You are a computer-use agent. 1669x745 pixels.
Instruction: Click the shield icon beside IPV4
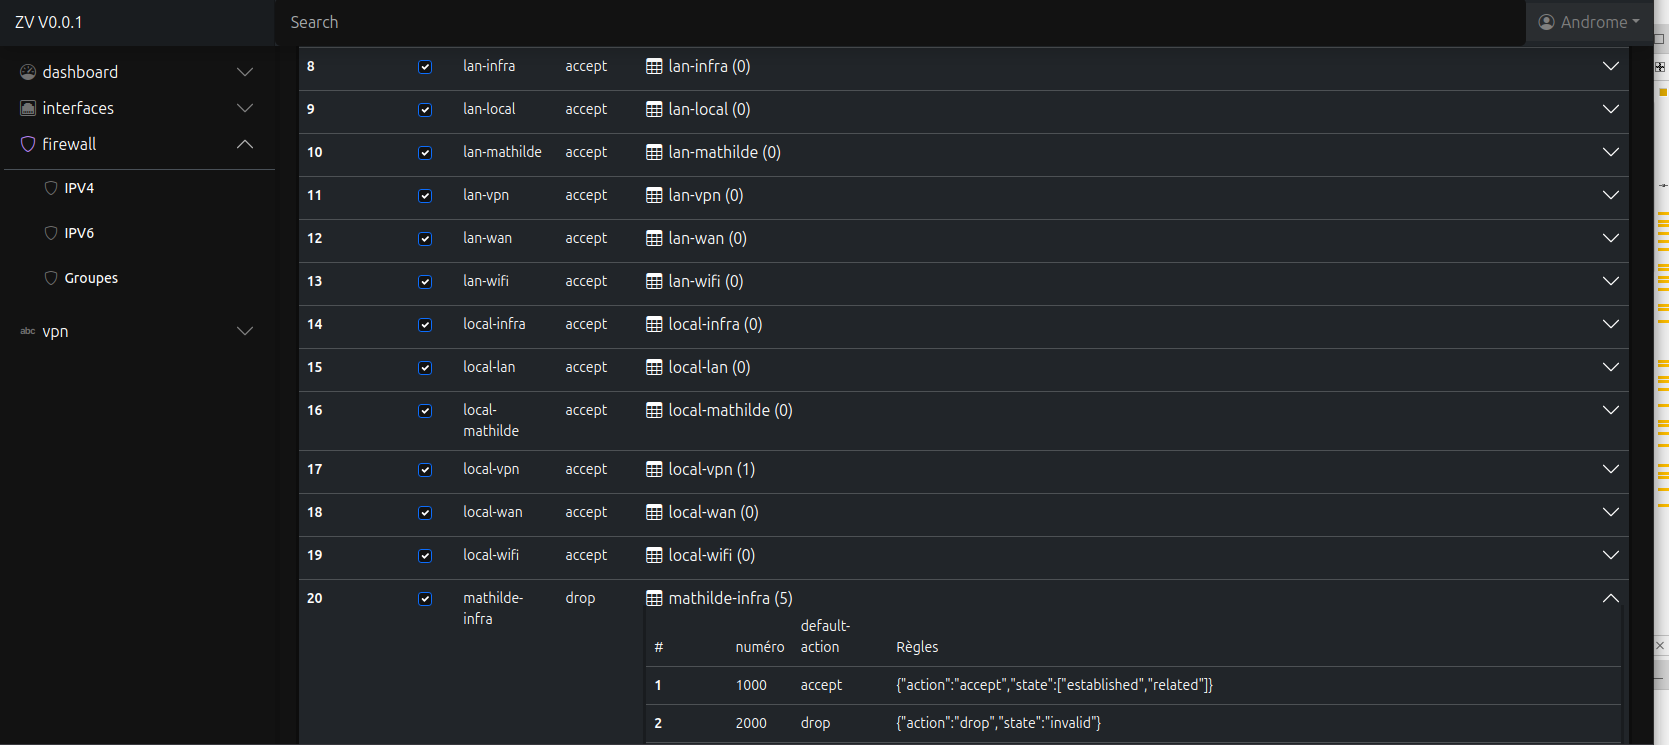tap(51, 188)
